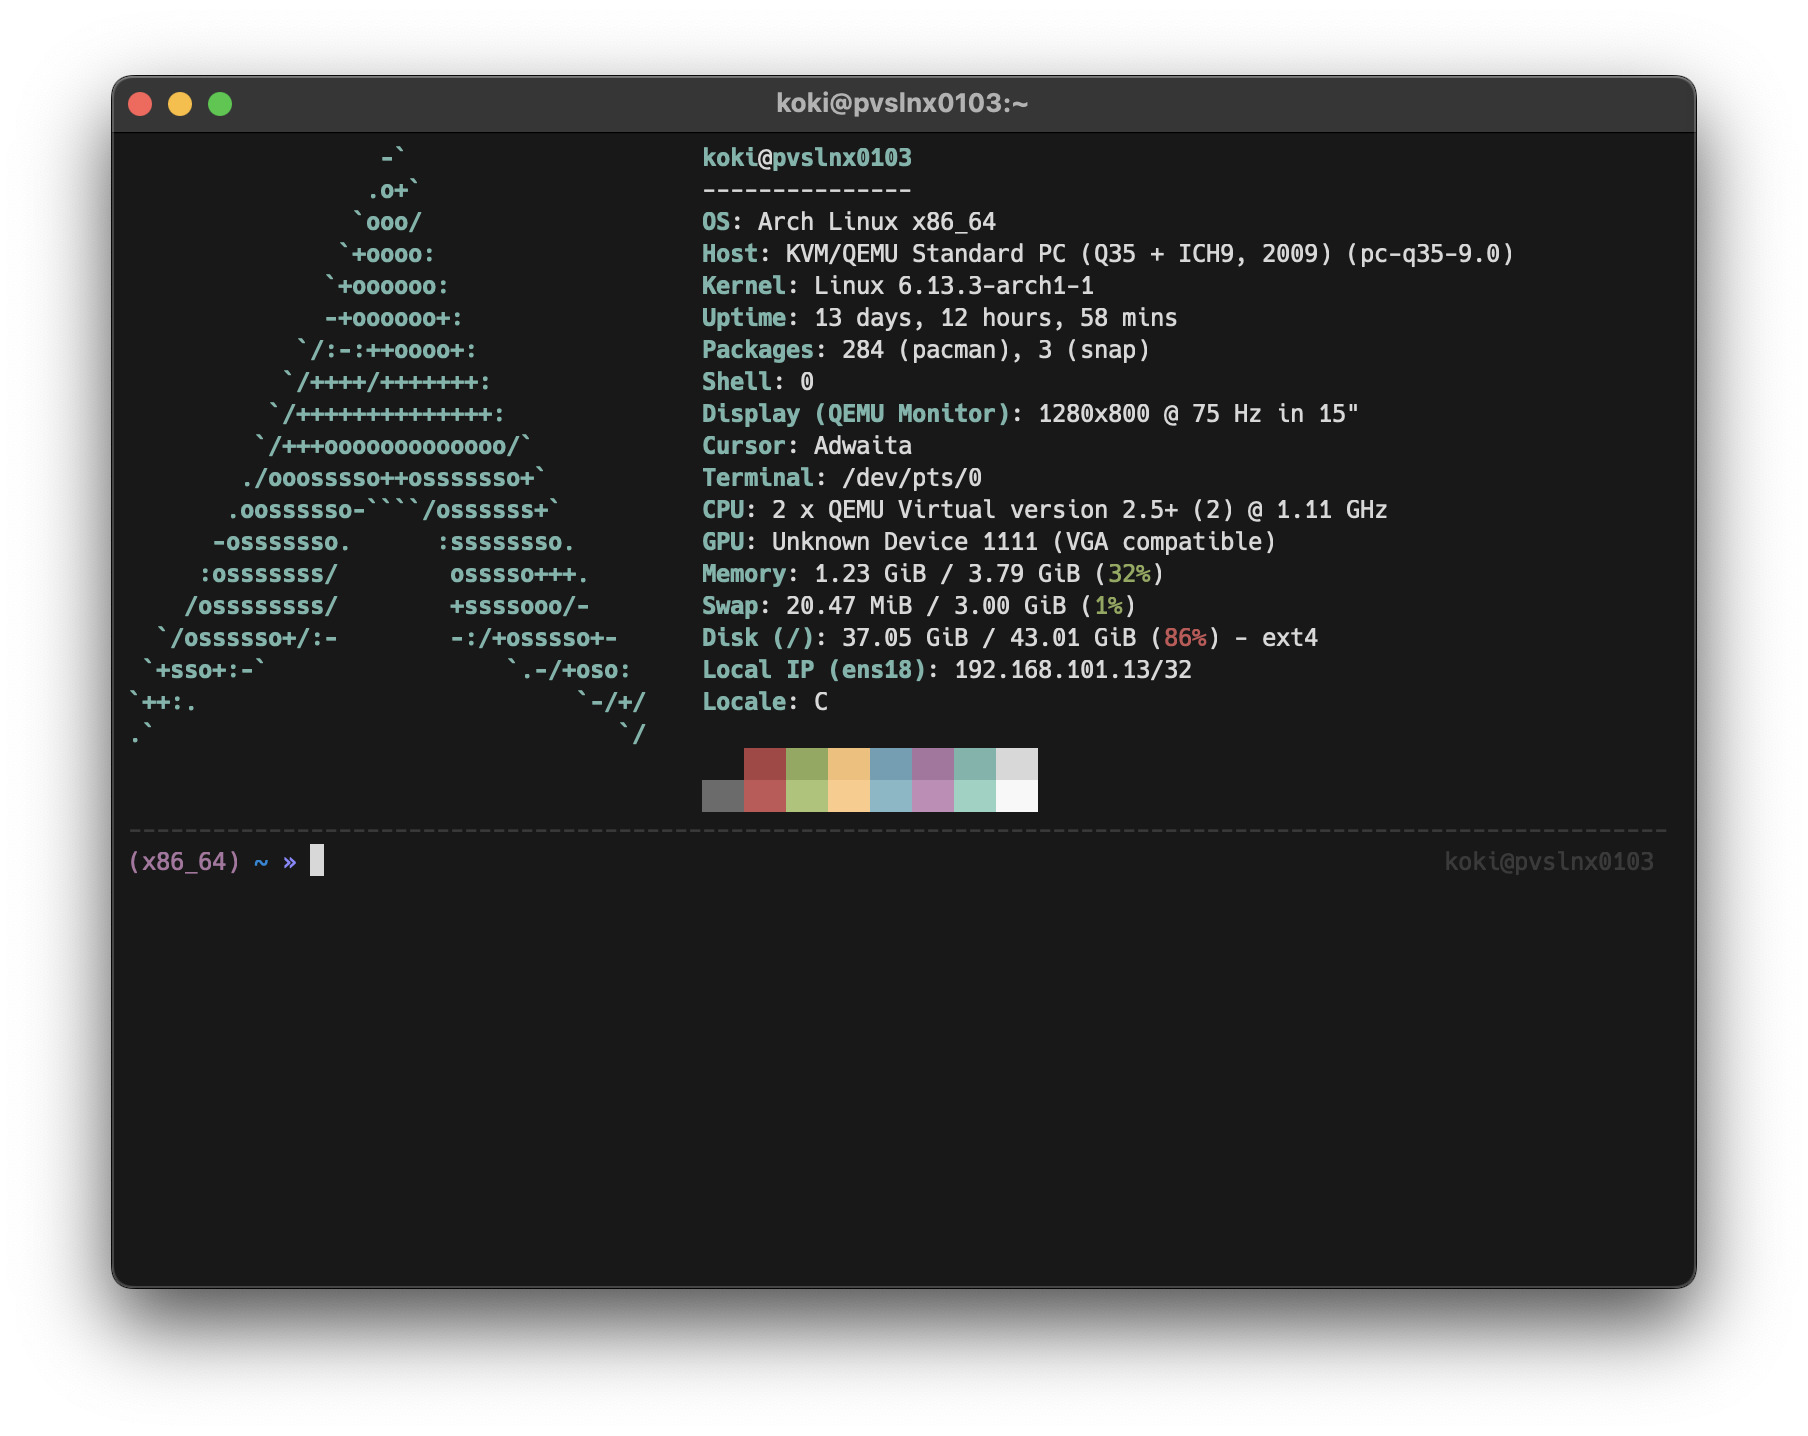Click koki@pvslnx0103 shown right of the prompt
This screenshot has height=1436, width=1808.
(x=1551, y=861)
